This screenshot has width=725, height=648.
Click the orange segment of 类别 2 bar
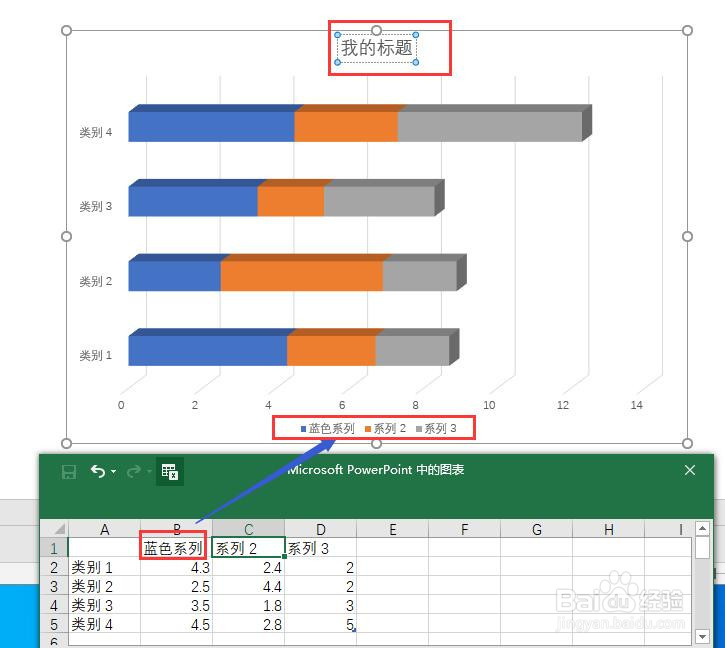[x=302, y=276]
